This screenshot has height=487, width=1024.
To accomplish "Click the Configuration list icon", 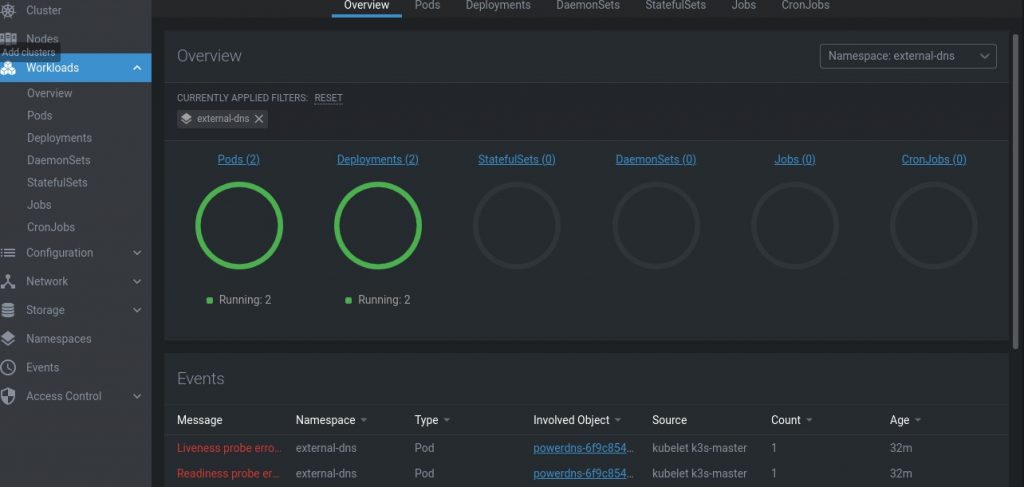I will point(8,253).
